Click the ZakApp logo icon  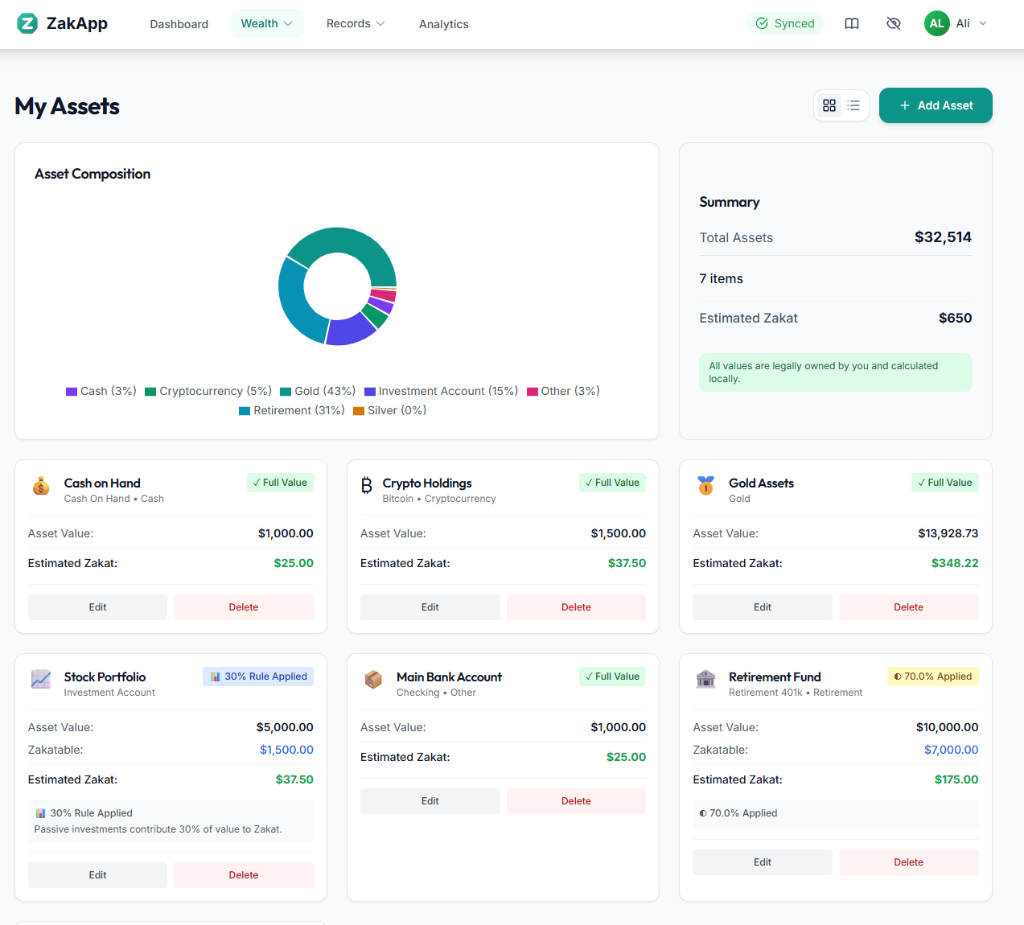[28, 23]
